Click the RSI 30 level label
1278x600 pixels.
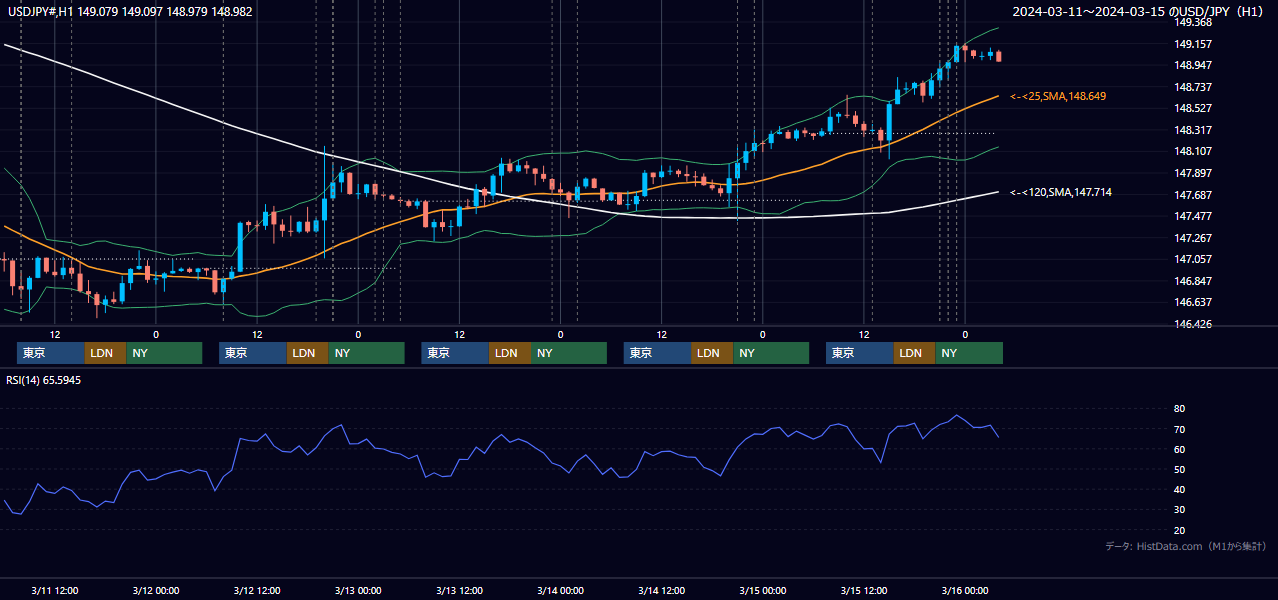click(1179, 509)
